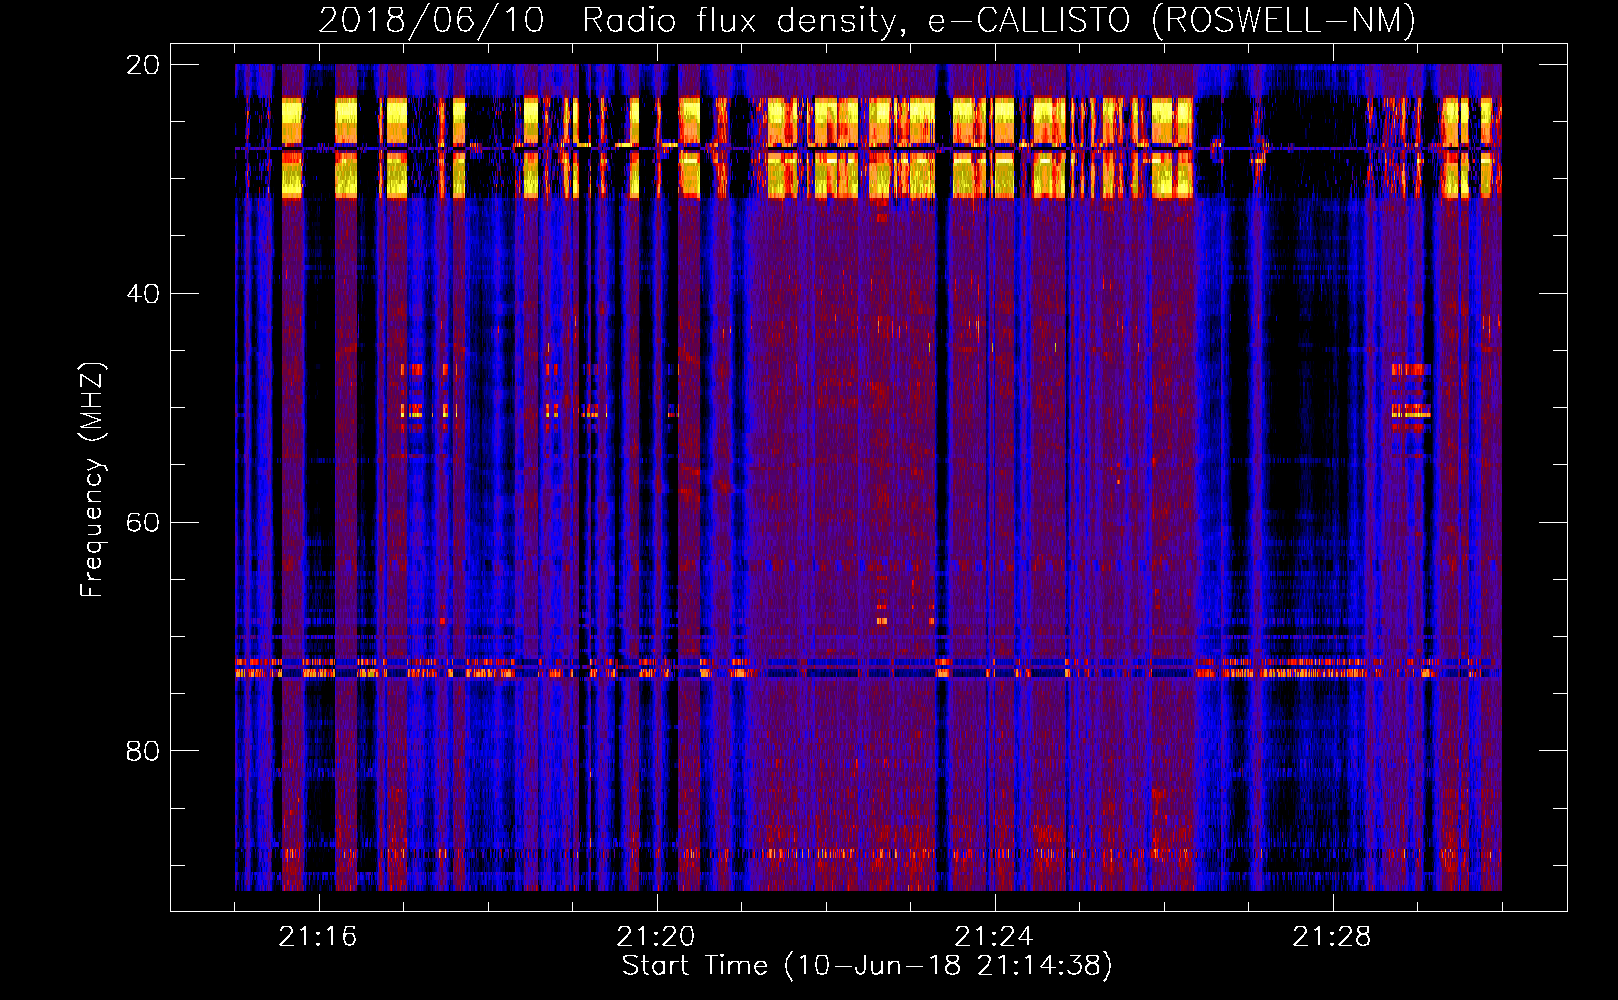The height and width of the screenshot is (1000, 1618).
Task: Click the '21:24' time tick label
Action: click(x=994, y=937)
